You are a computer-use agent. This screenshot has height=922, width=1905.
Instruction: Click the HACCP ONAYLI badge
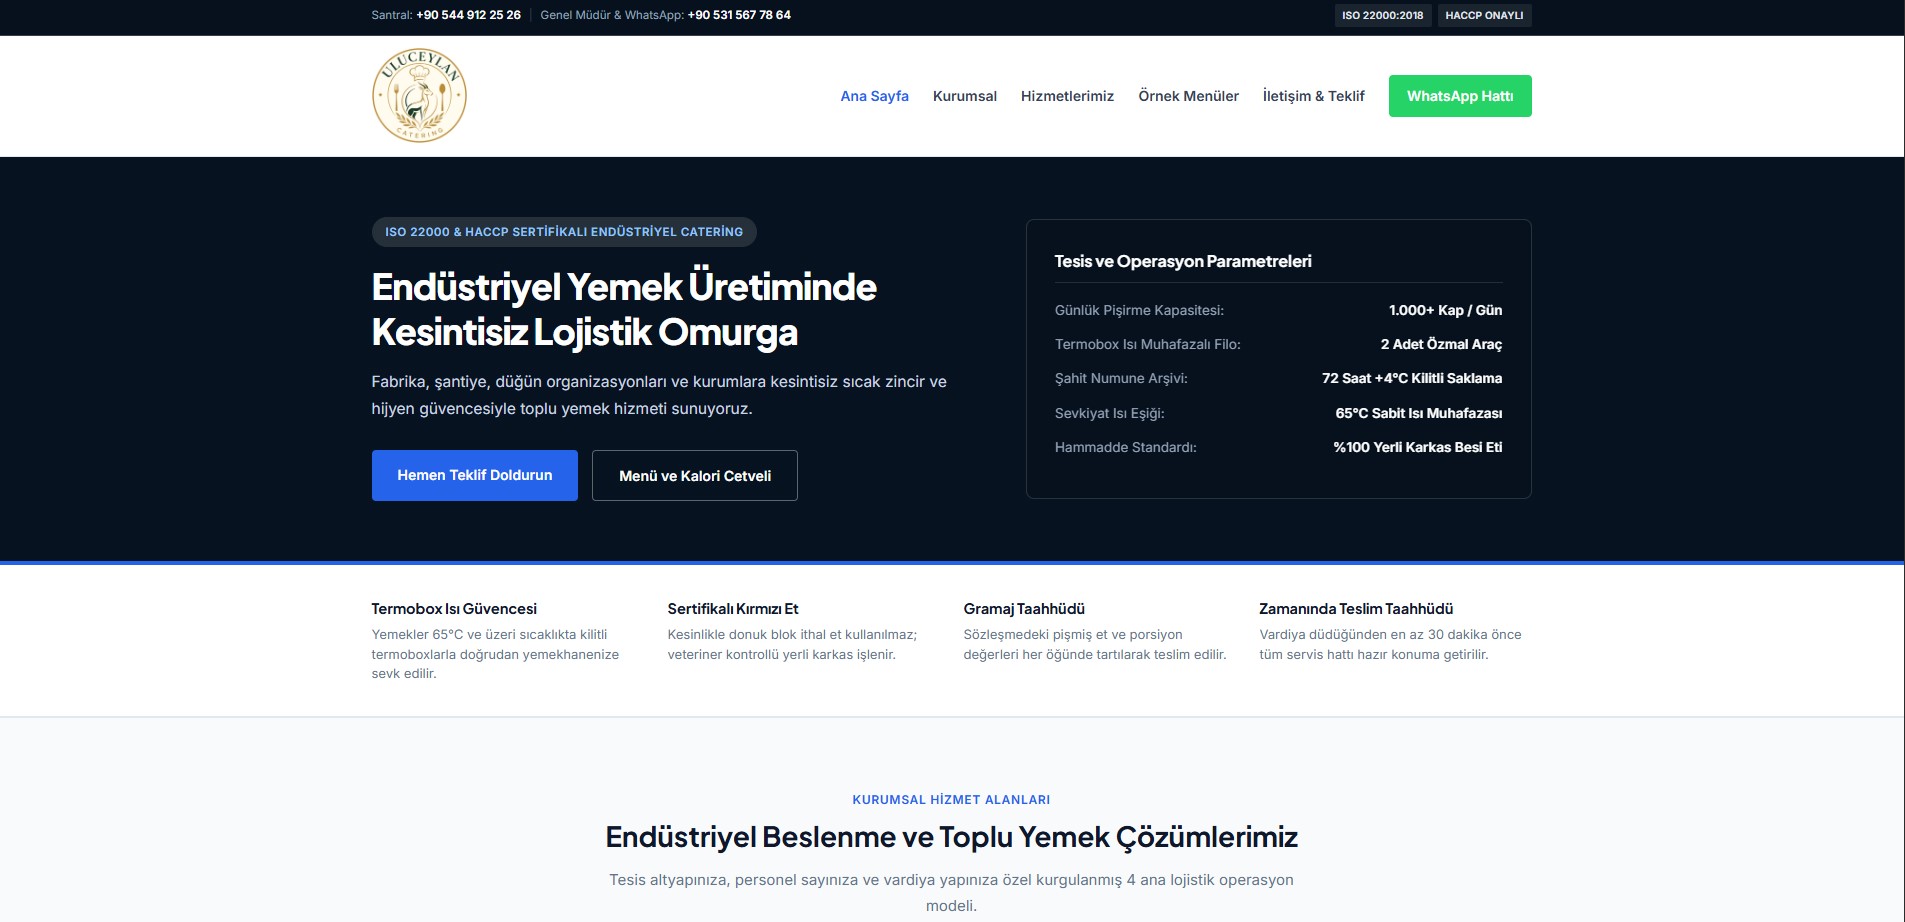coord(1484,15)
